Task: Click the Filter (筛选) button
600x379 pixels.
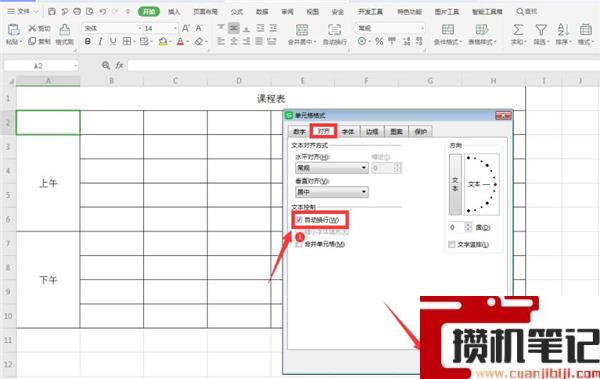Action: click(541, 34)
